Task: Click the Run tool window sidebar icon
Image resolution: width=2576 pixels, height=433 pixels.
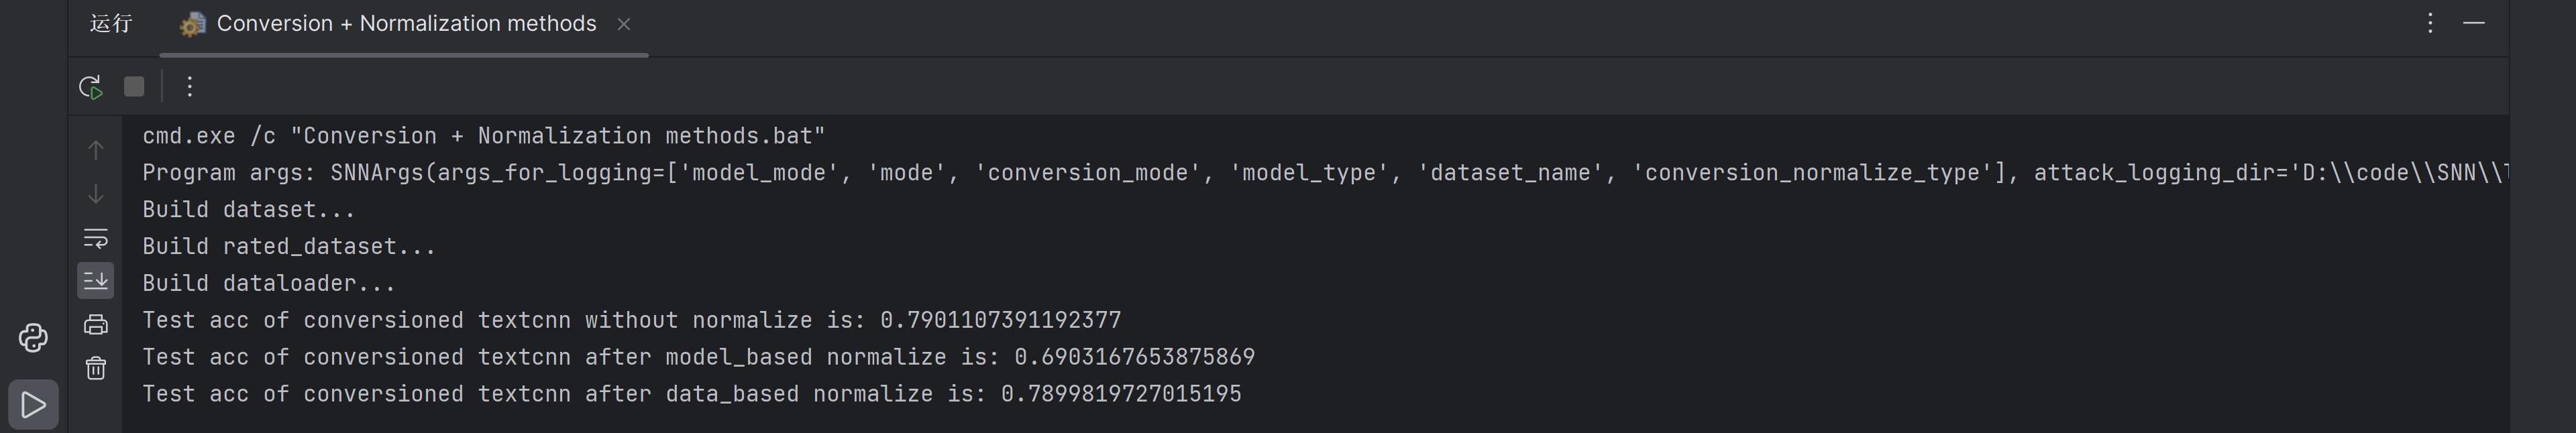Action: pyautogui.click(x=33, y=405)
